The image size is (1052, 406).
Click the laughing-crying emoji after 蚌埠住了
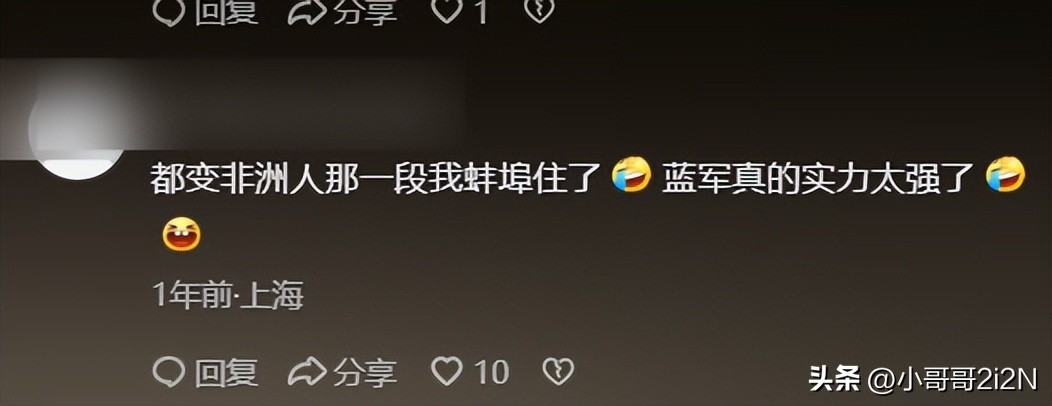coord(631,175)
